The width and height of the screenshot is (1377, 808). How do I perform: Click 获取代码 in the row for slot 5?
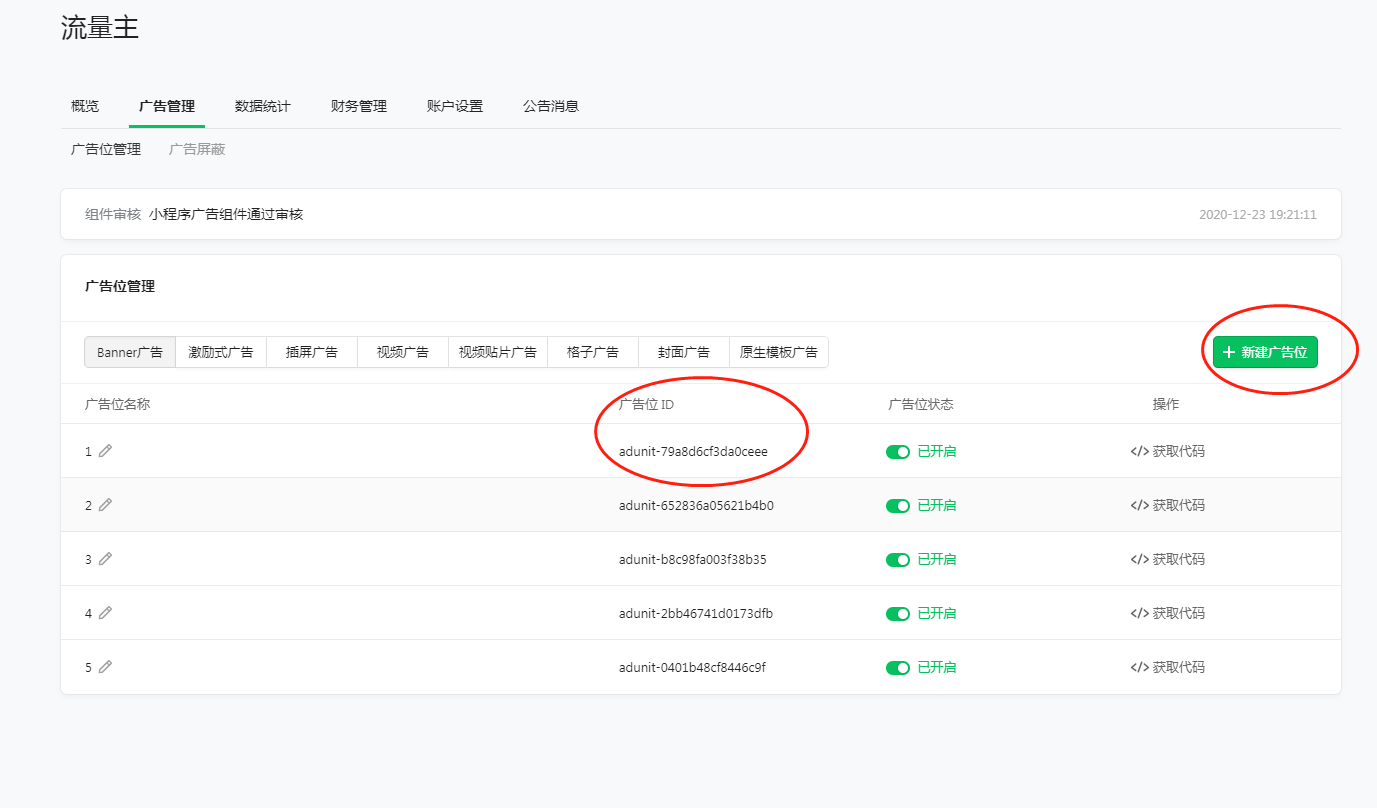pos(1167,667)
